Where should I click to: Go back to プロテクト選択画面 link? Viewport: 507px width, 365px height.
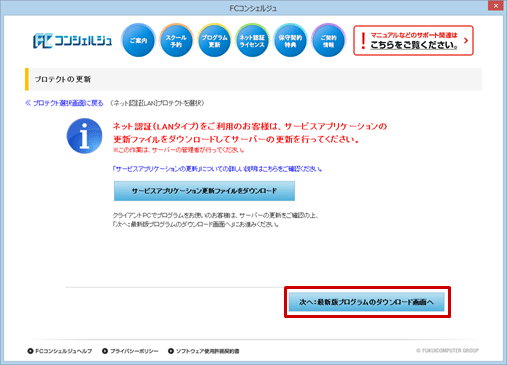(x=64, y=103)
